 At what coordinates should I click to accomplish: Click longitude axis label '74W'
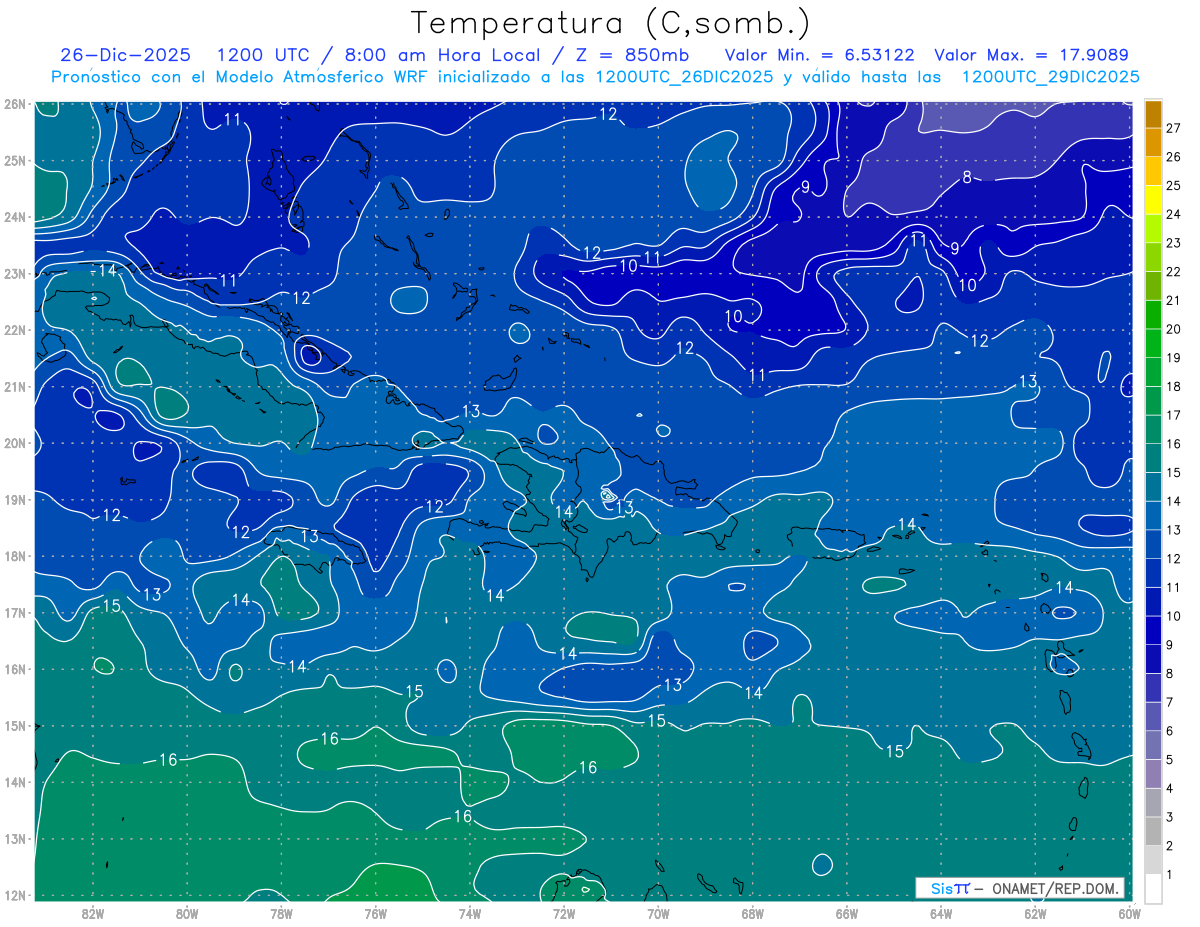click(x=470, y=913)
